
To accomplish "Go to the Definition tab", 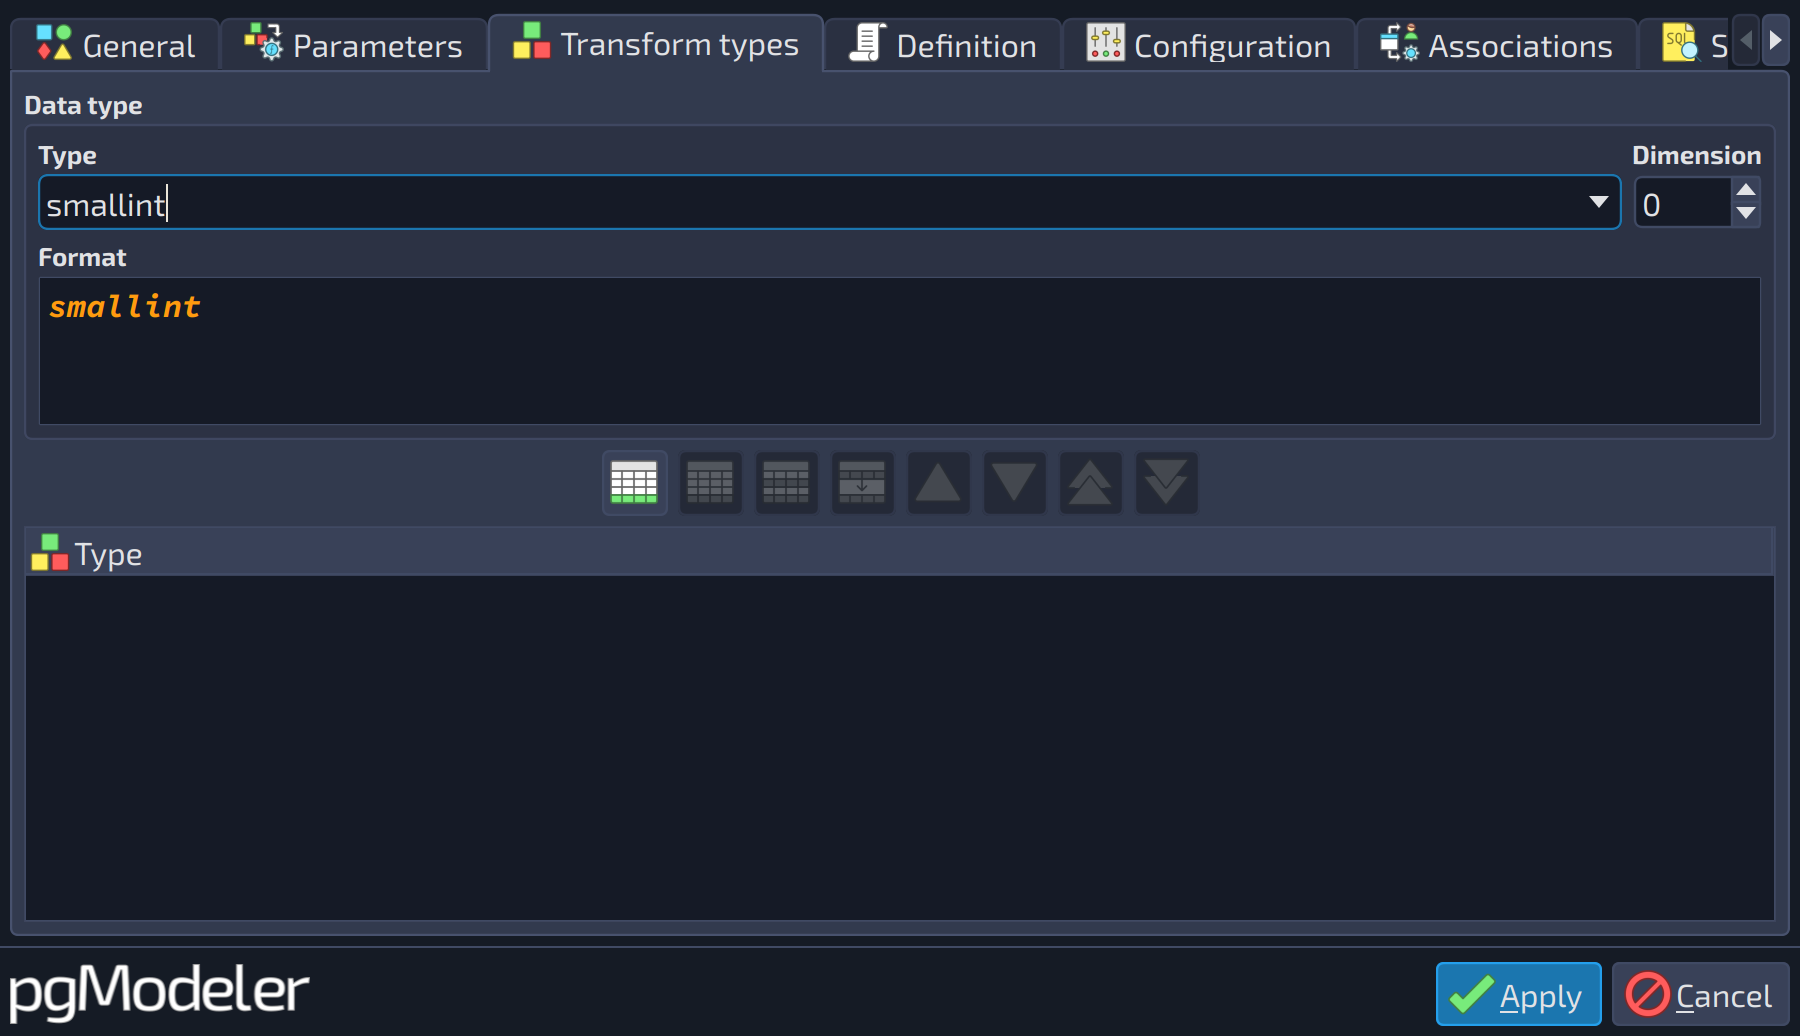I will coord(943,45).
